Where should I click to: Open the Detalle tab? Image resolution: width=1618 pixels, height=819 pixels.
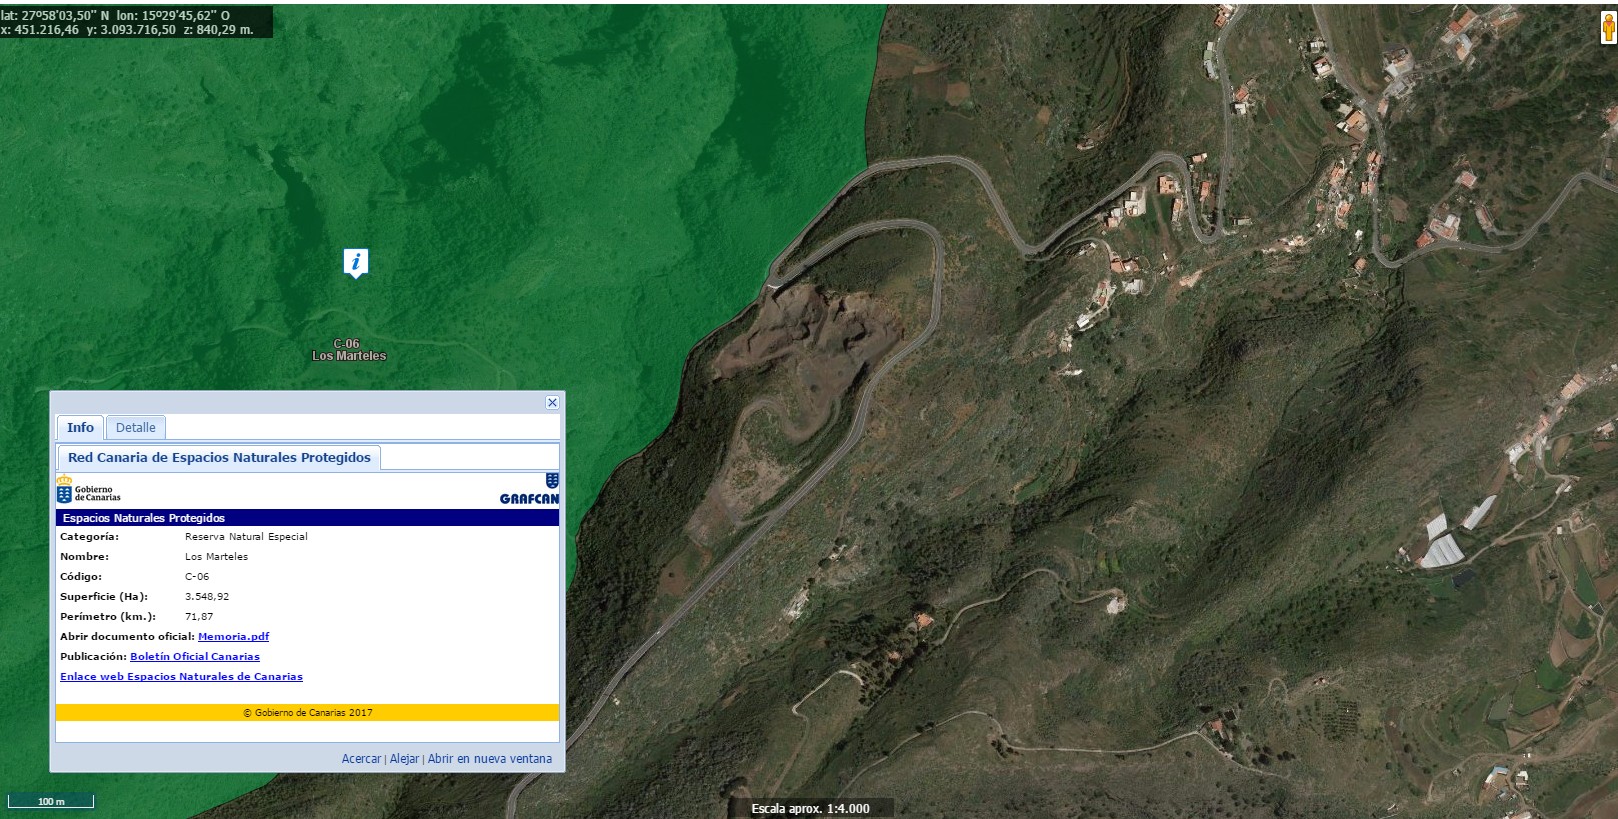[136, 428]
